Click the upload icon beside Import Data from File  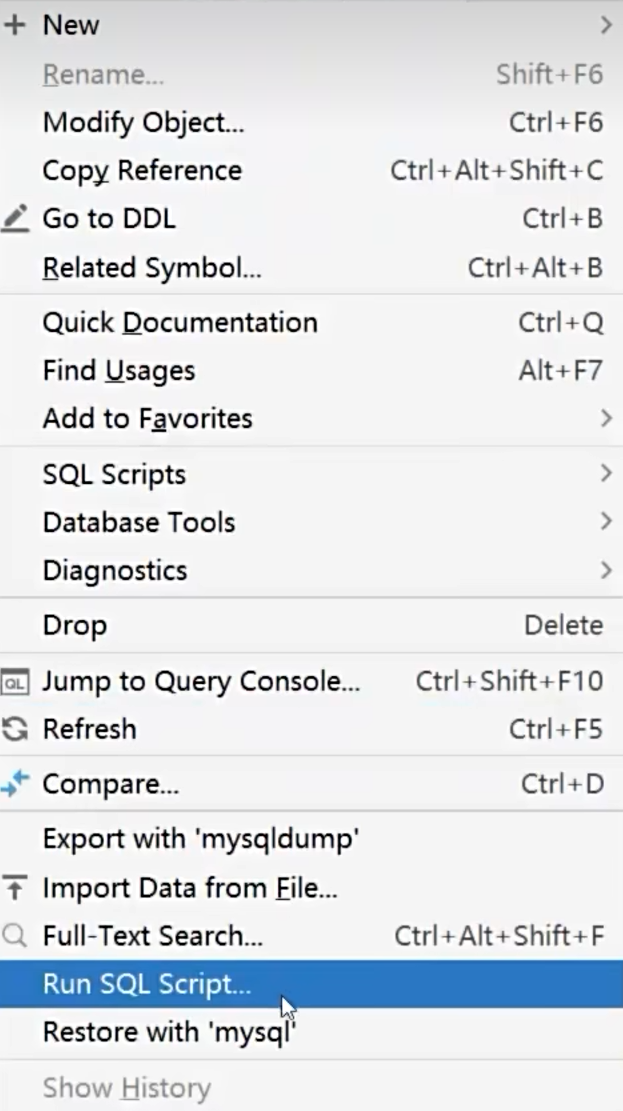pos(15,886)
